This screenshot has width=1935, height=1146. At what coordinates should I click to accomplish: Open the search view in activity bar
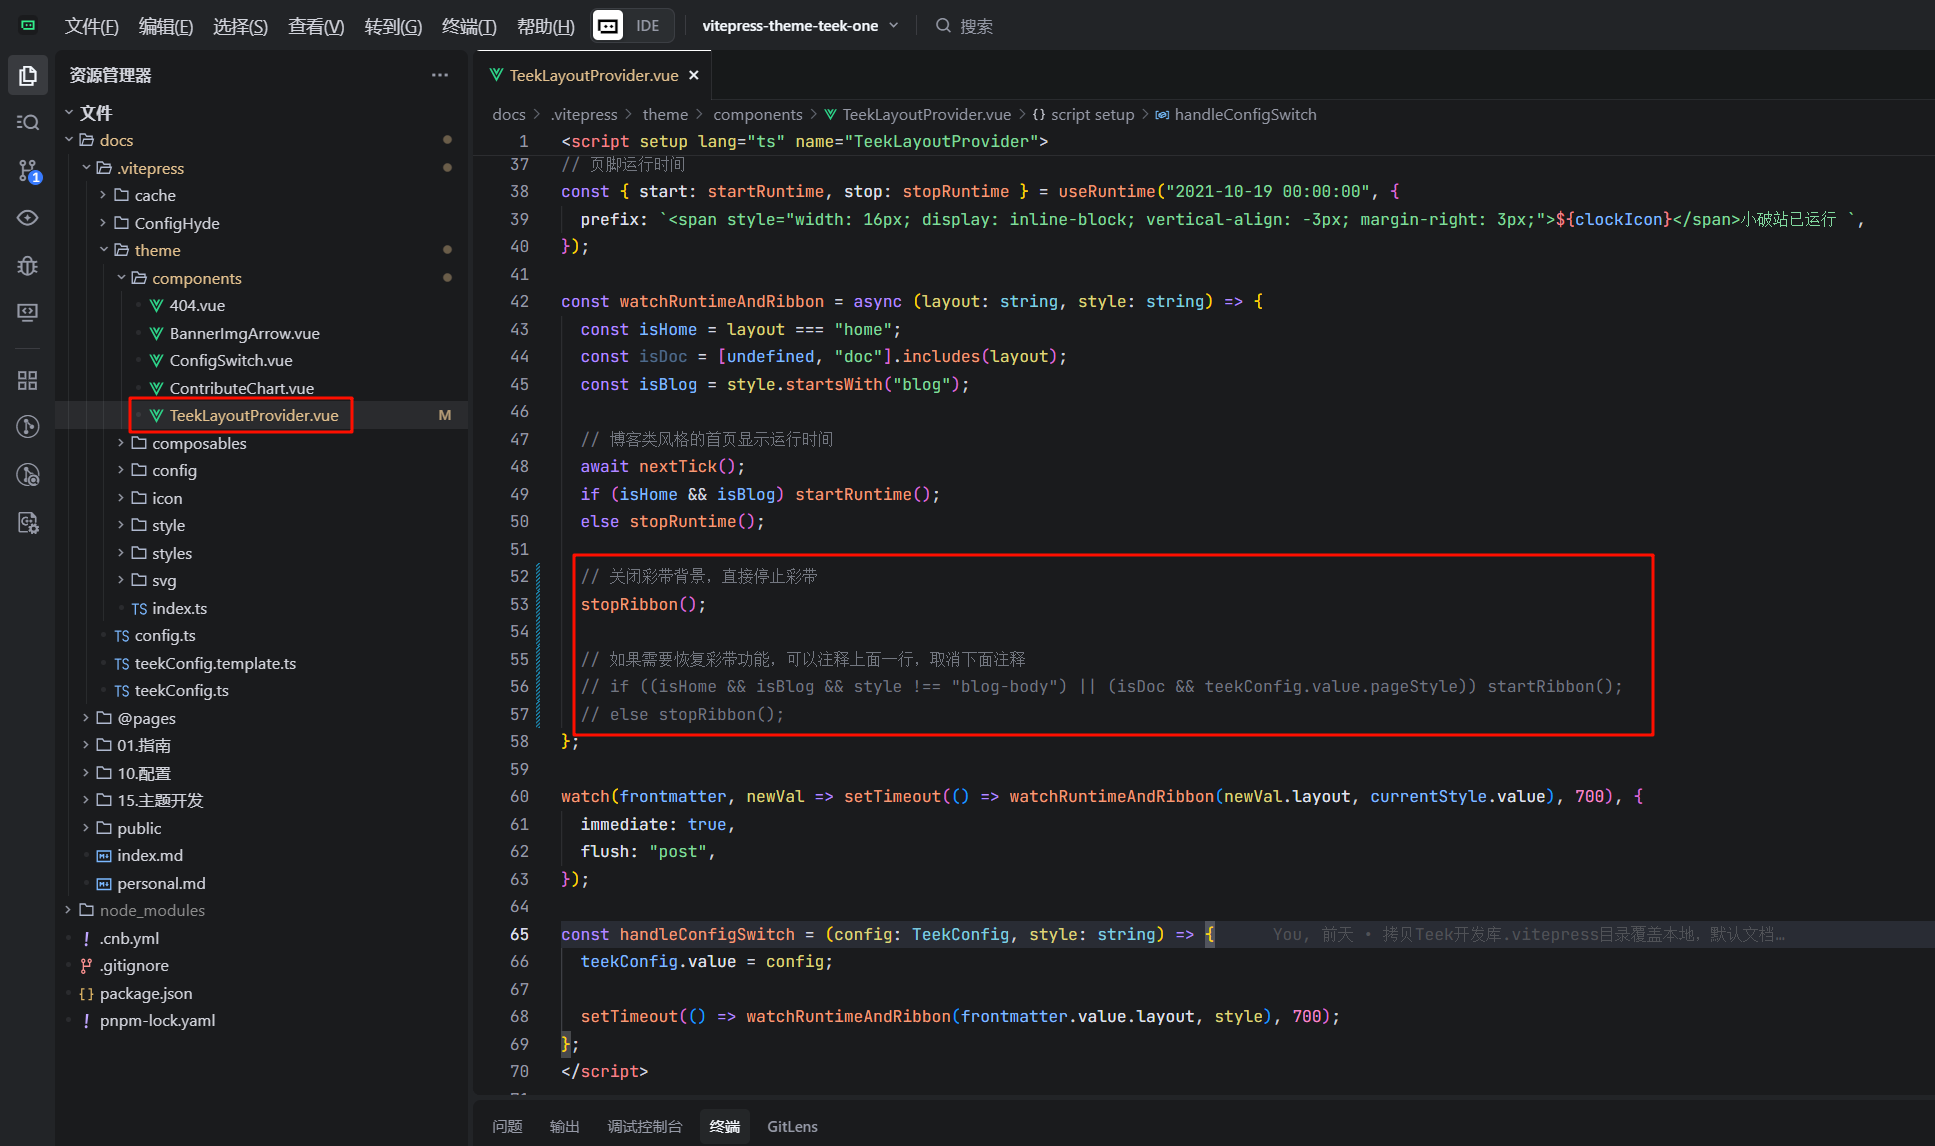tap(28, 122)
